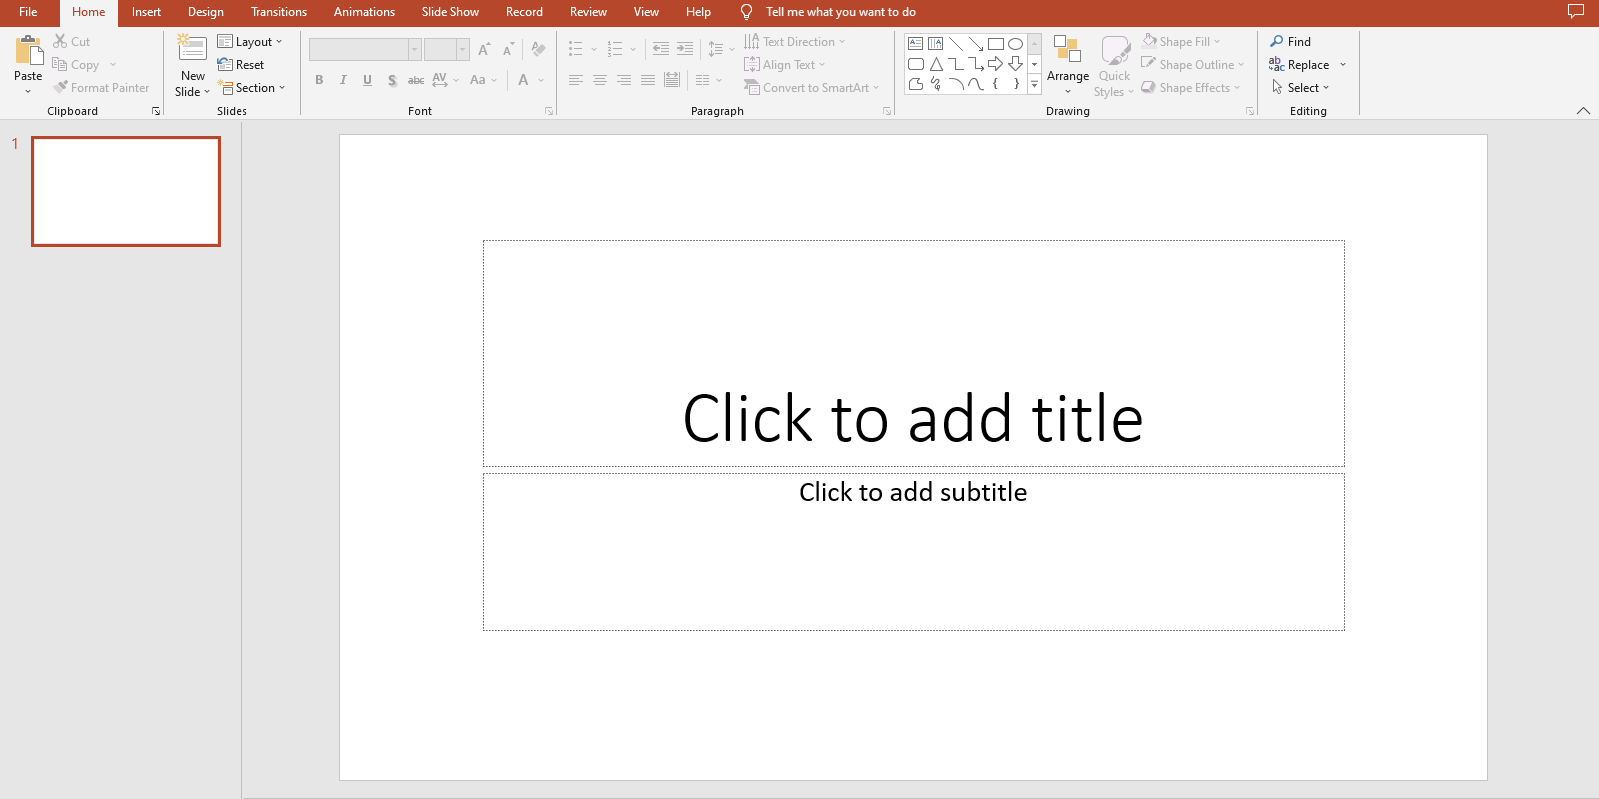The height and width of the screenshot is (799, 1599).
Task: Select the Vertical Text Box shape
Action: 935,44
